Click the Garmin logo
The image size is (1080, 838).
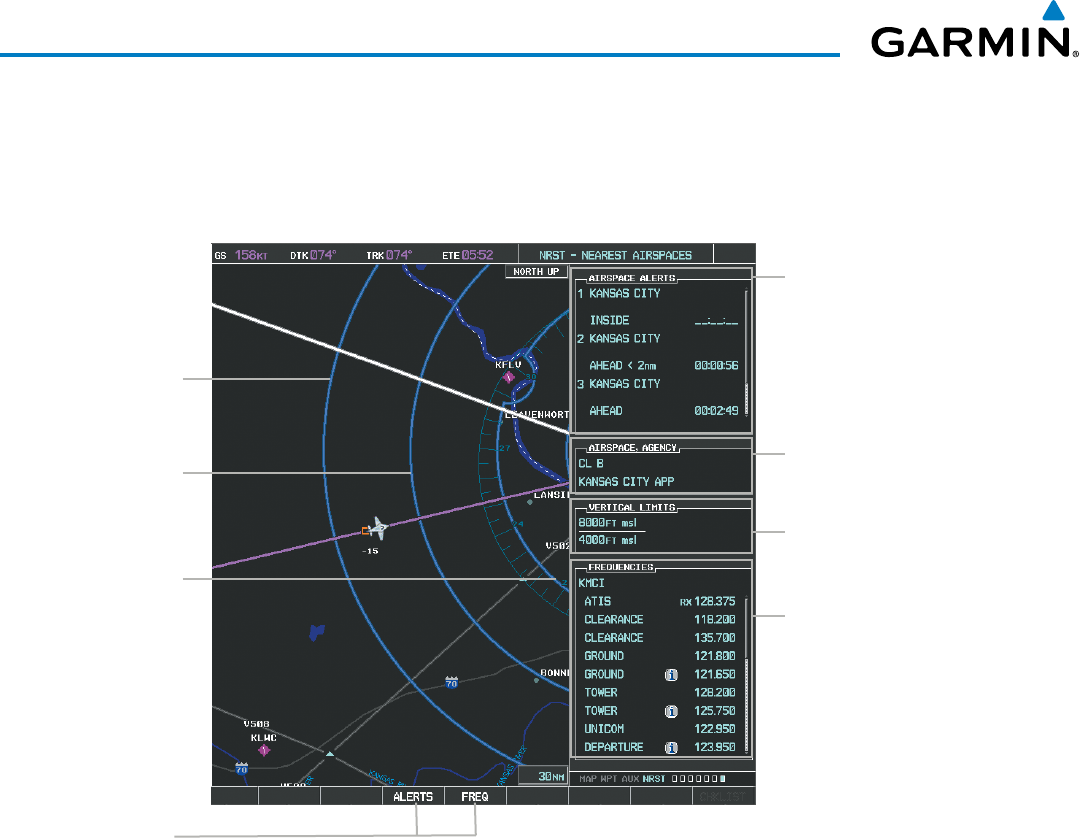(x=974, y=31)
